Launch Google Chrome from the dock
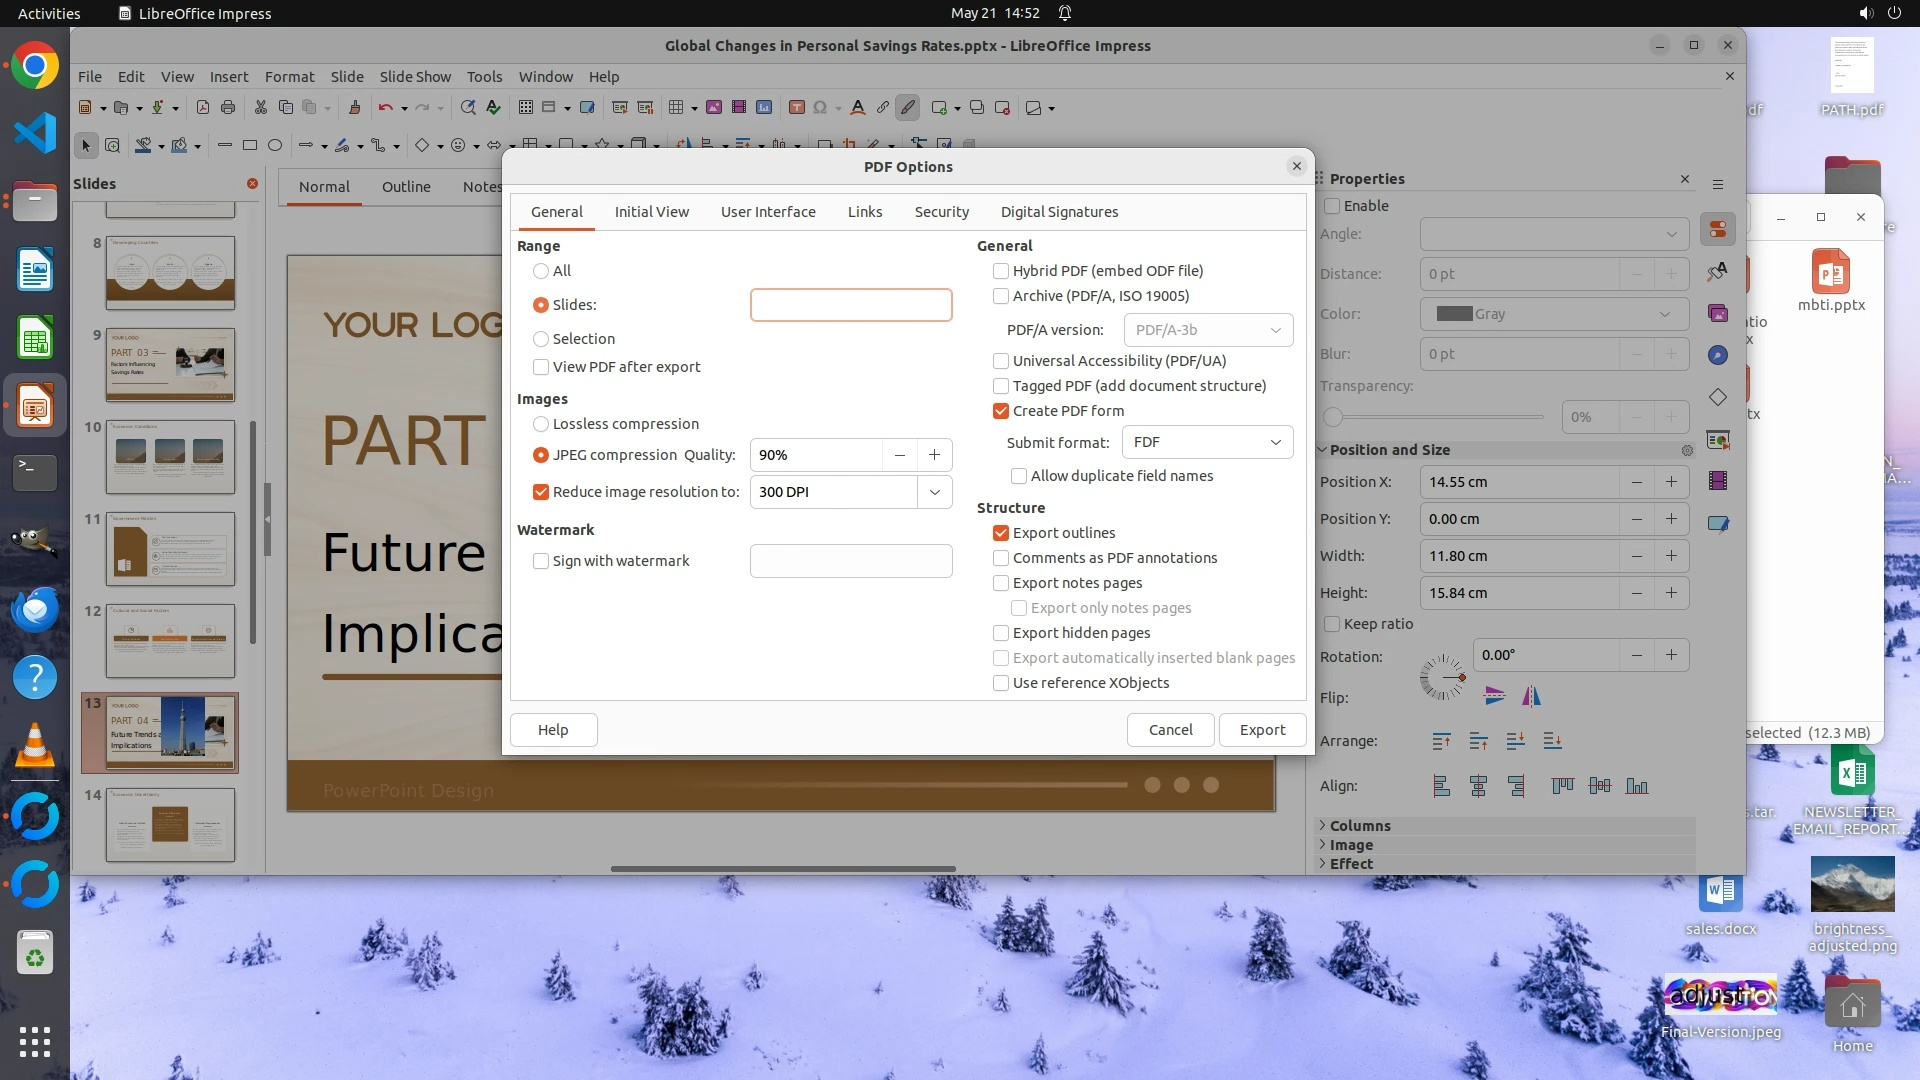The width and height of the screenshot is (1920, 1080). (x=35, y=66)
